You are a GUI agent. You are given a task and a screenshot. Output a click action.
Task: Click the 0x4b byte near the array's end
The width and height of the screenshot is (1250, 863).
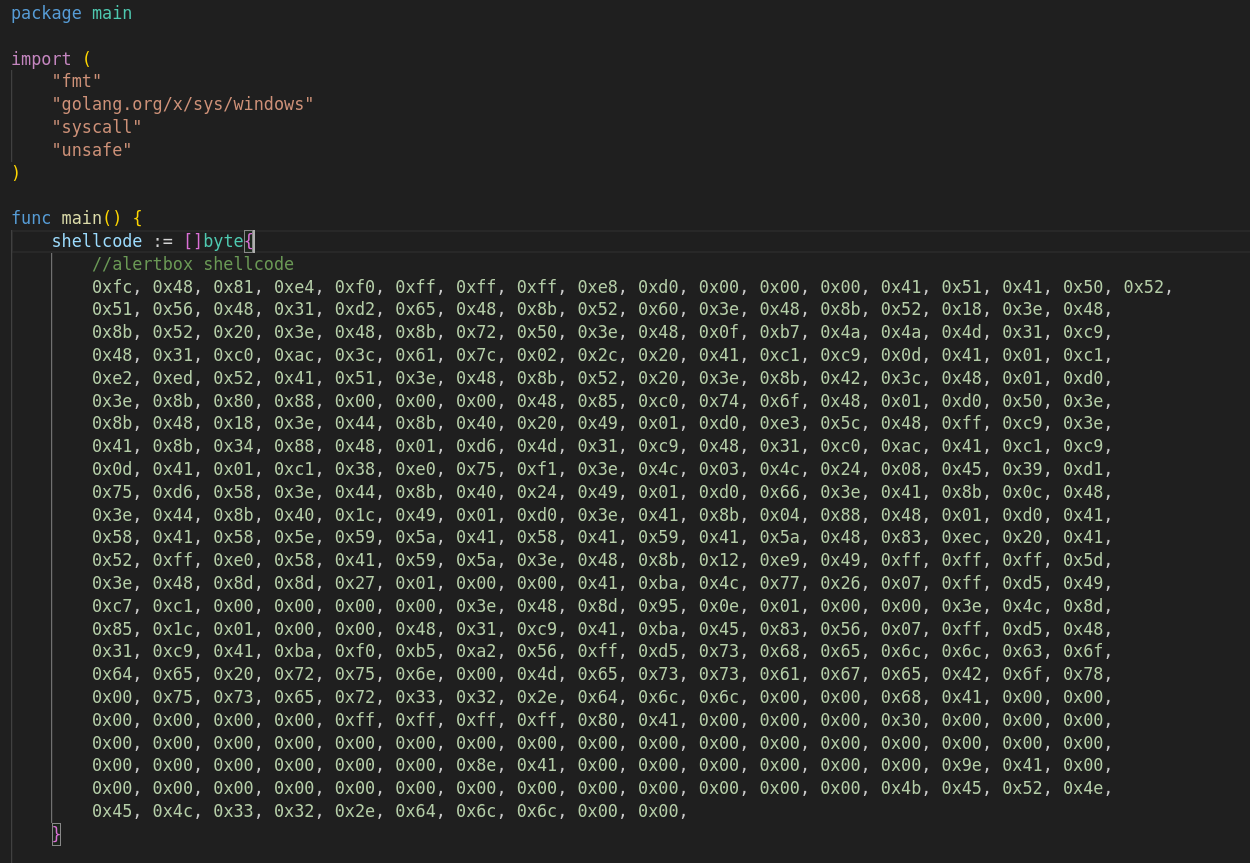coord(900,788)
